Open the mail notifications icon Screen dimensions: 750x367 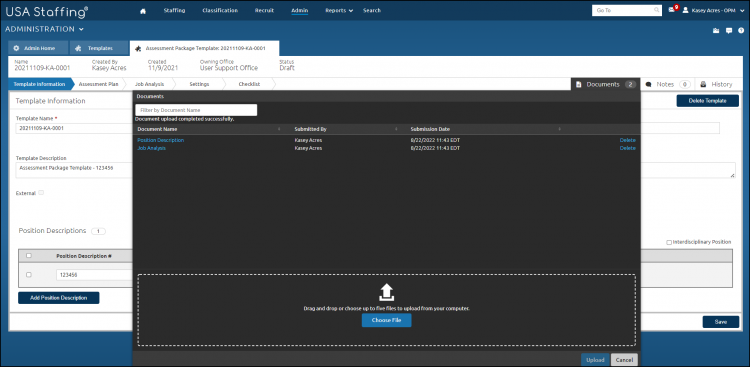tap(672, 10)
